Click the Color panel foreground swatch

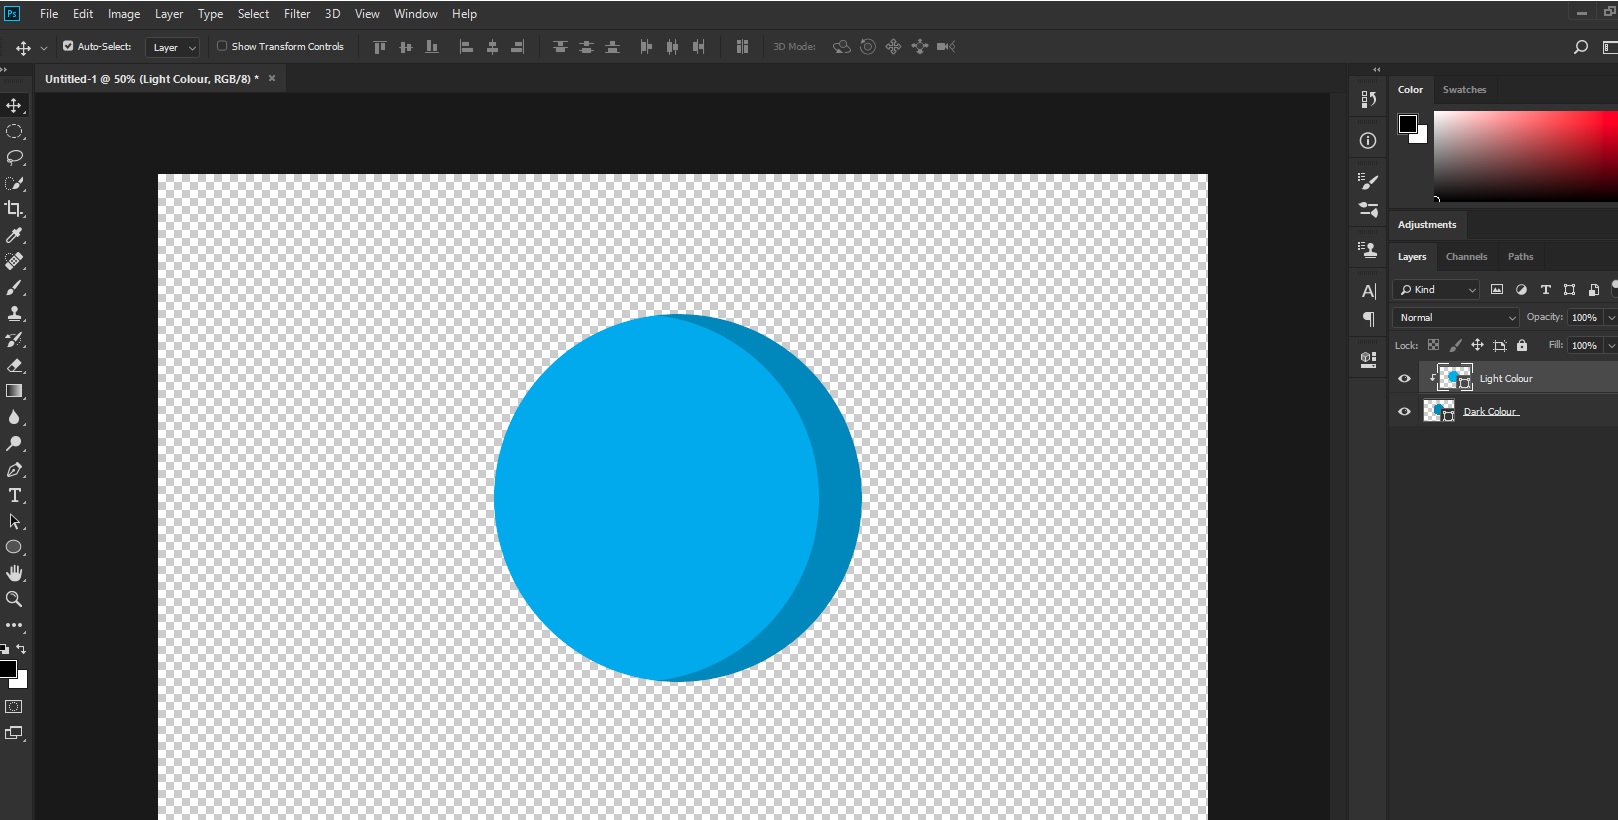tap(1408, 124)
